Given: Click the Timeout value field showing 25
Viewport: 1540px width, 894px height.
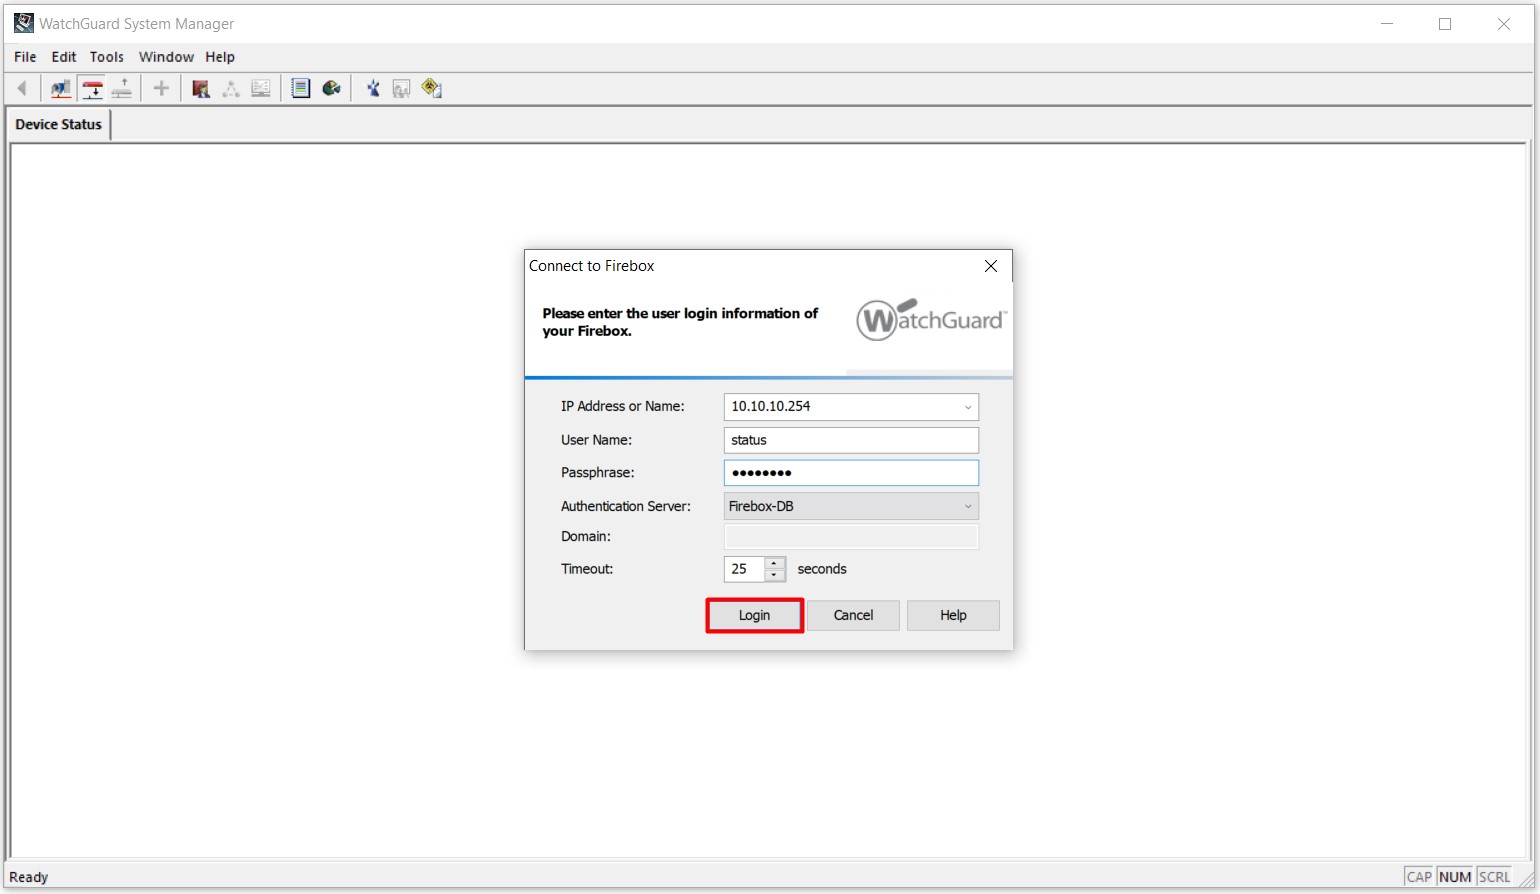Looking at the screenshot, I should (744, 569).
